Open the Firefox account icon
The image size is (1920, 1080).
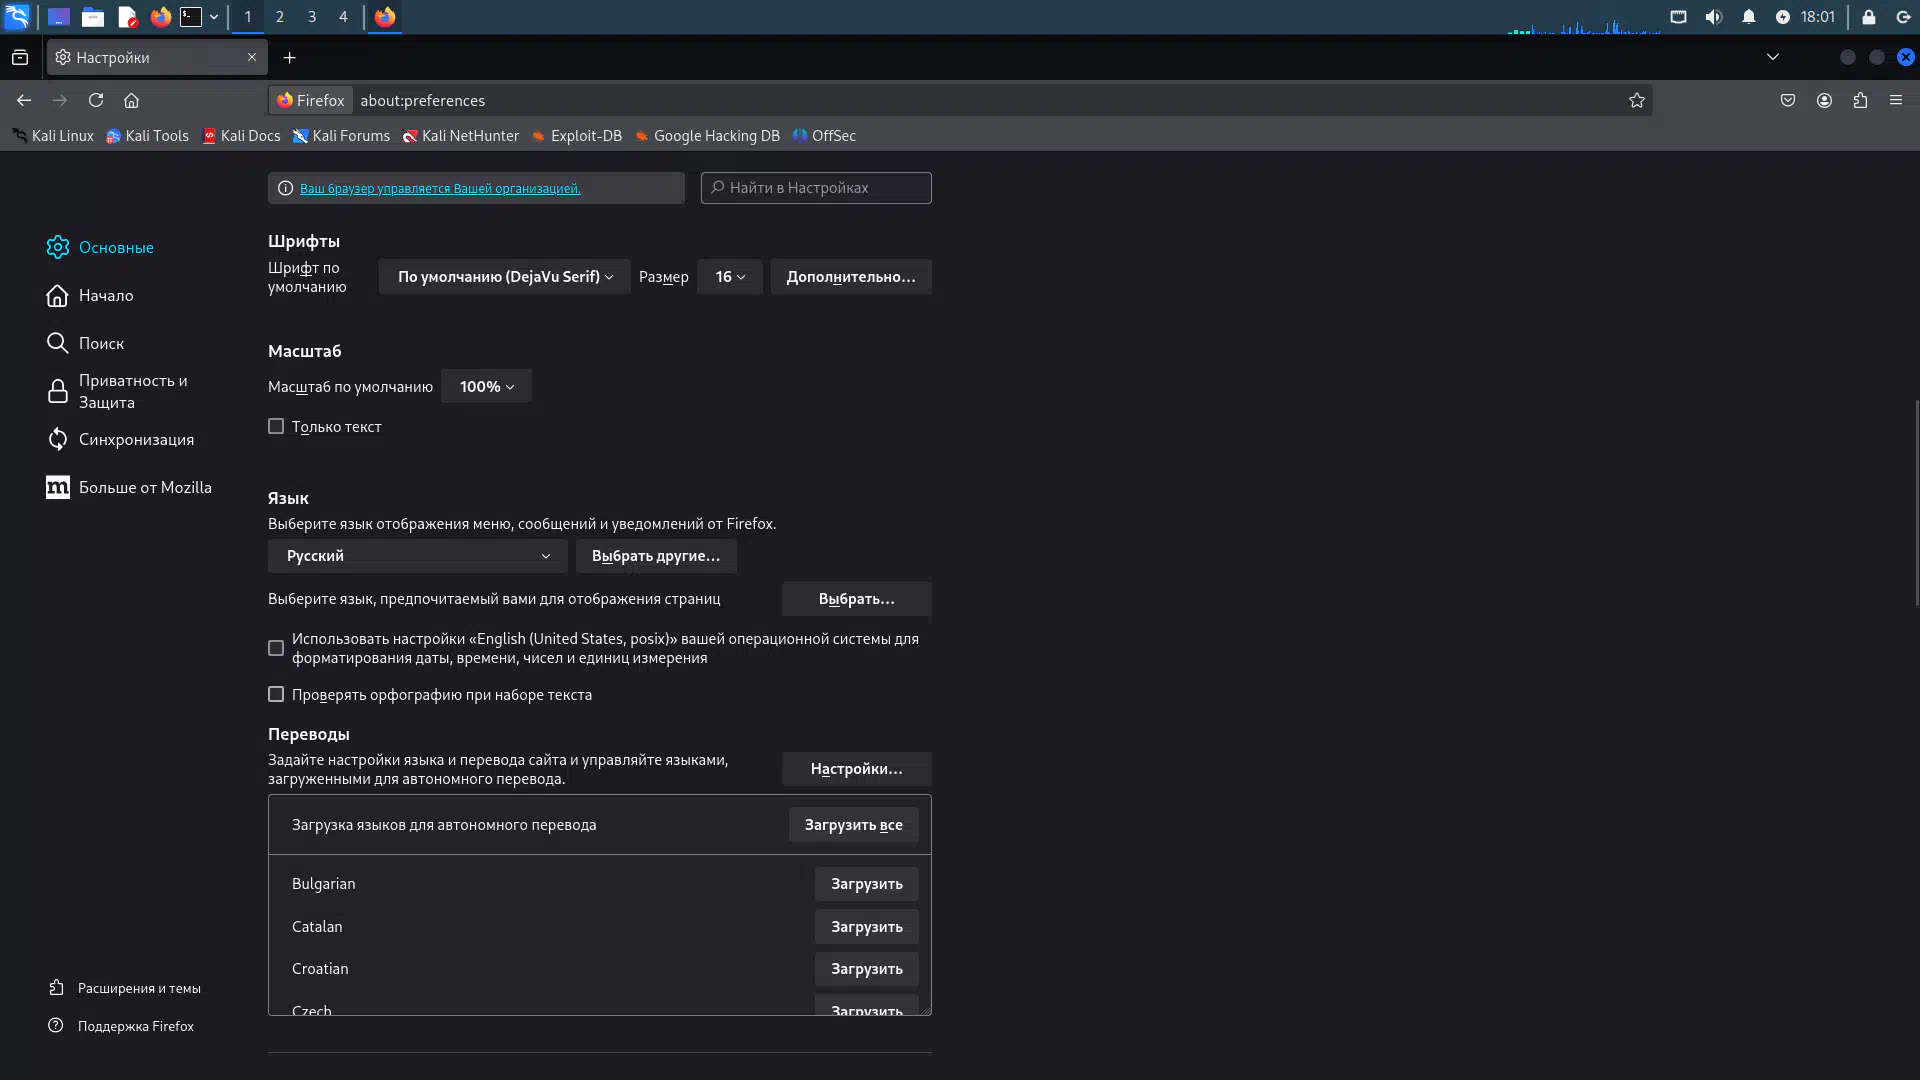[1824, 100]
